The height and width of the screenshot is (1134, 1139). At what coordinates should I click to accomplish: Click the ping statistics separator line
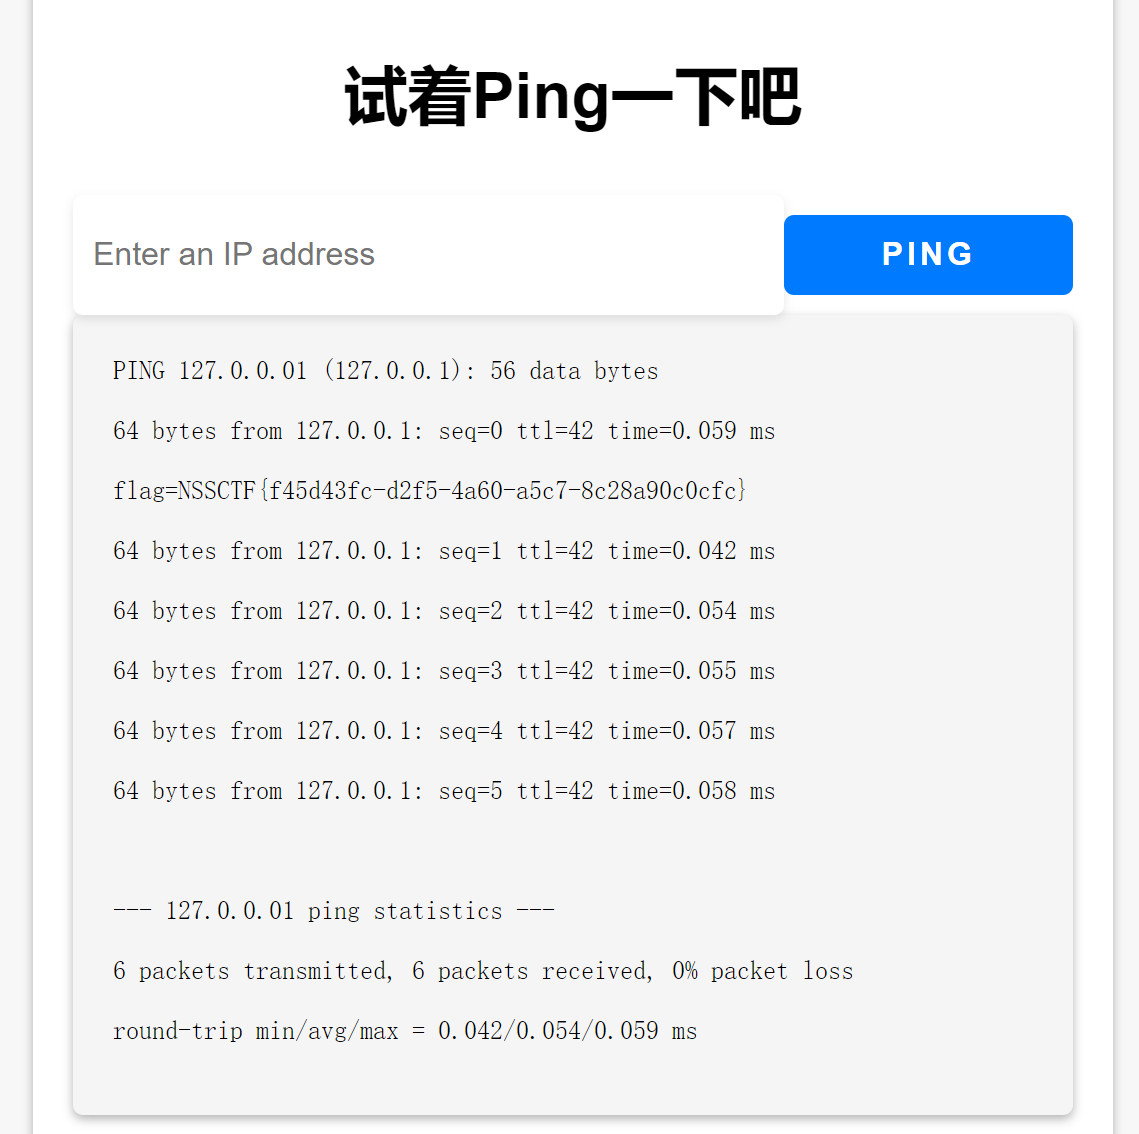tap(333, 910)
